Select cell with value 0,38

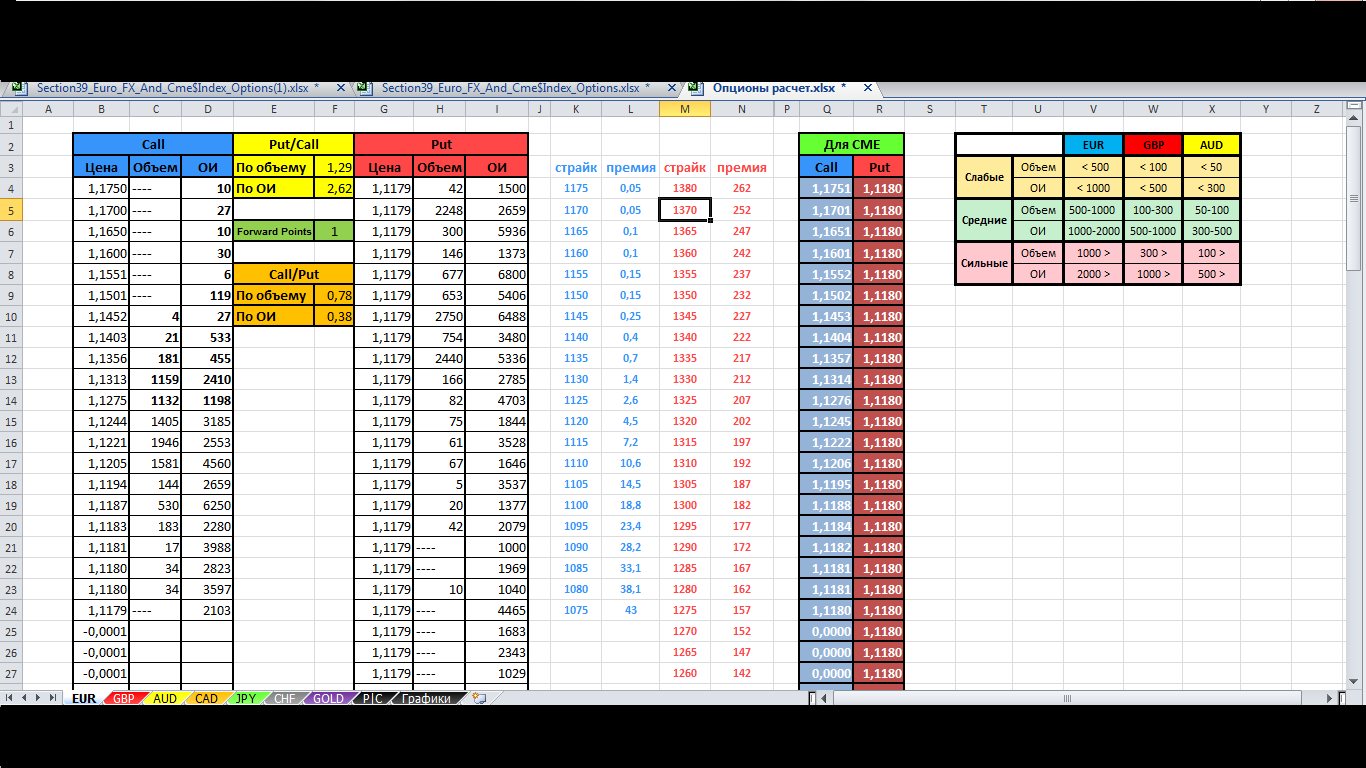[x=334, y=316]
